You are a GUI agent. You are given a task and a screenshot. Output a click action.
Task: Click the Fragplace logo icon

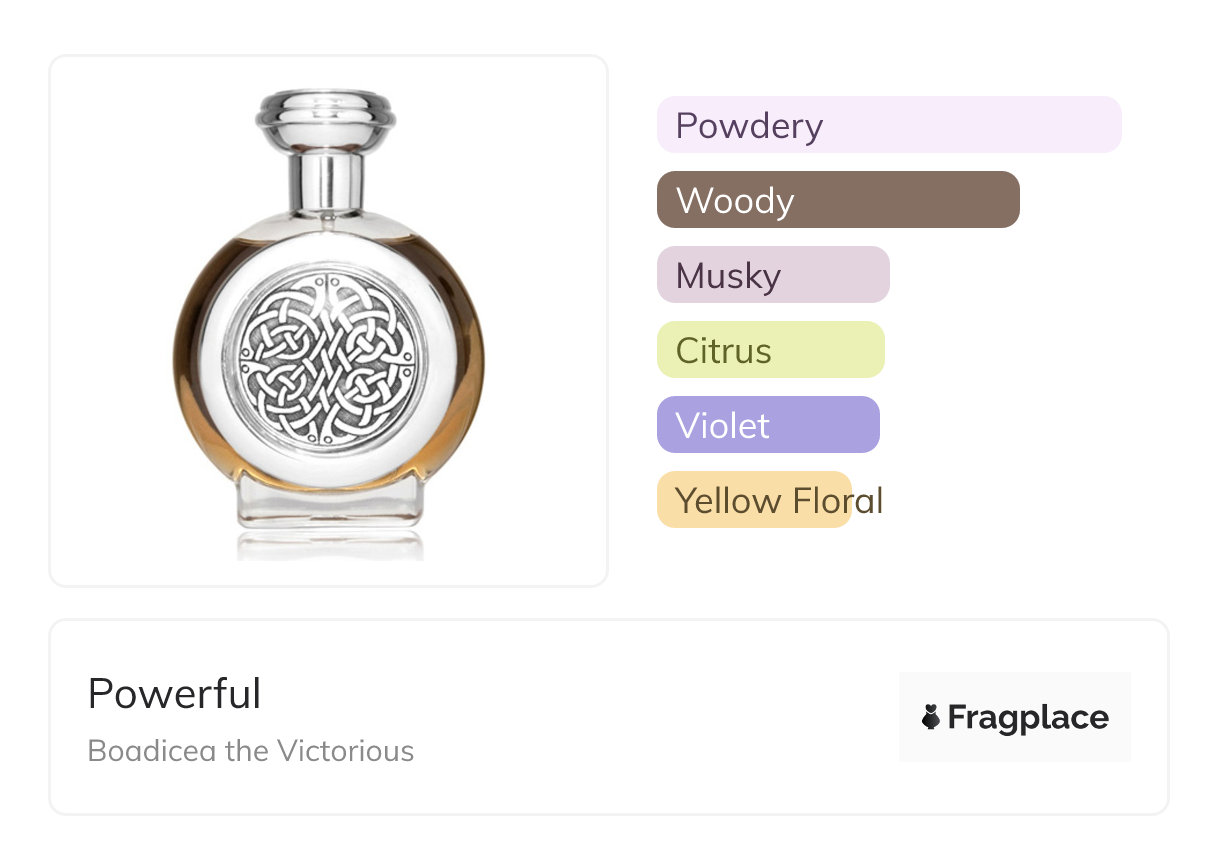tap(931, 717)
